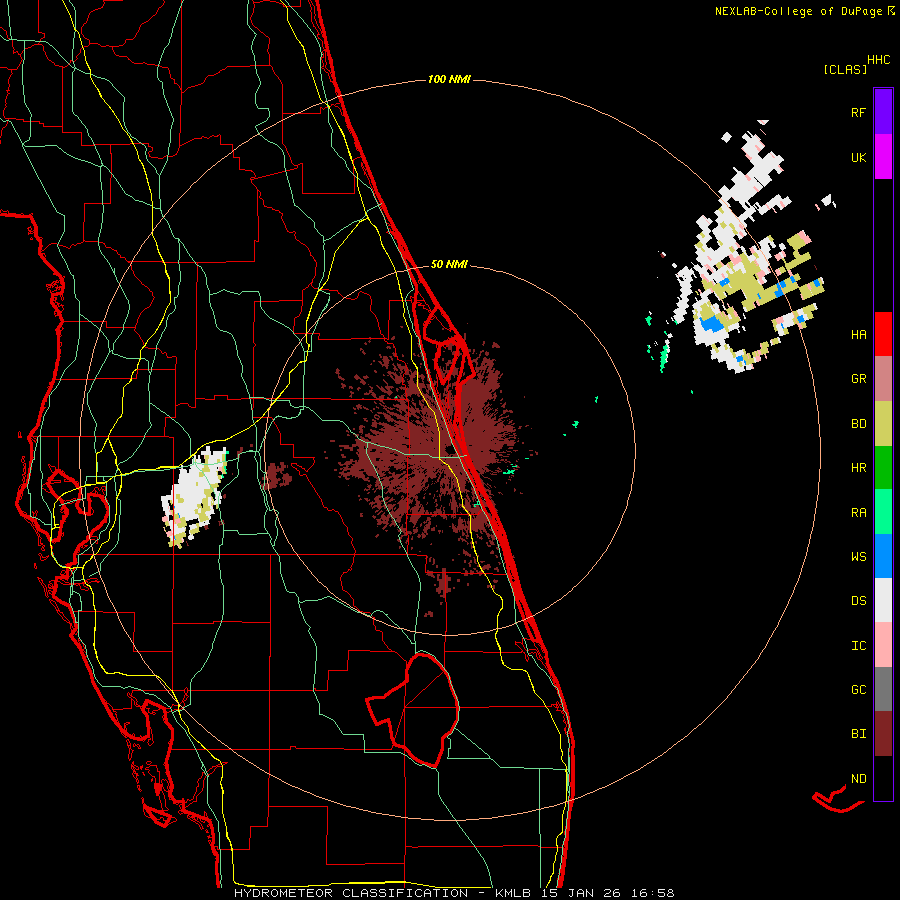This screenshot has width=900, height=900.
Task: Click the BI brown legend swatch
Action: (x=883, y=734)
